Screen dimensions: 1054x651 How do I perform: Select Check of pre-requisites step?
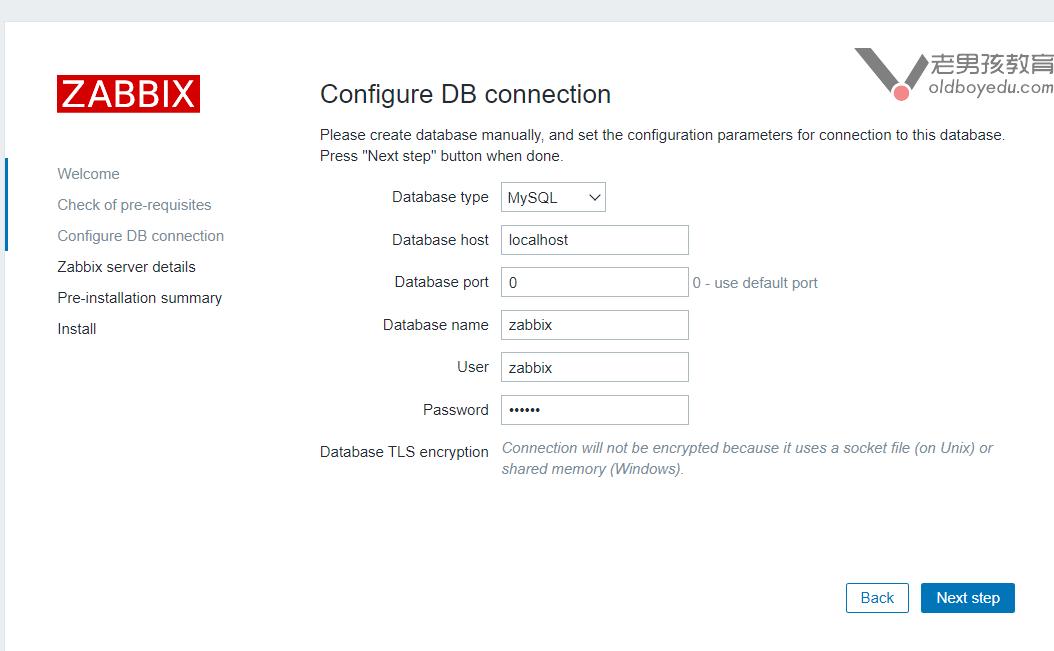click(x=134, y=205)
